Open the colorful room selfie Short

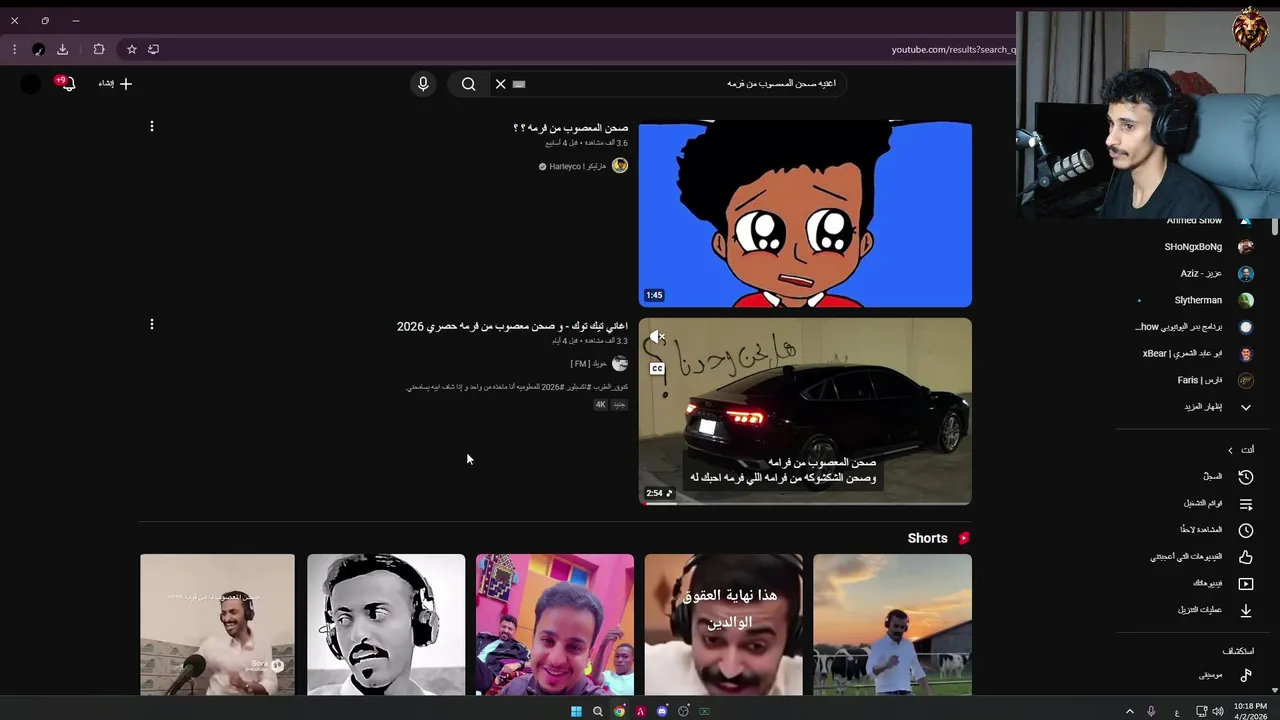pyautogui.click(x=555, y=625)
